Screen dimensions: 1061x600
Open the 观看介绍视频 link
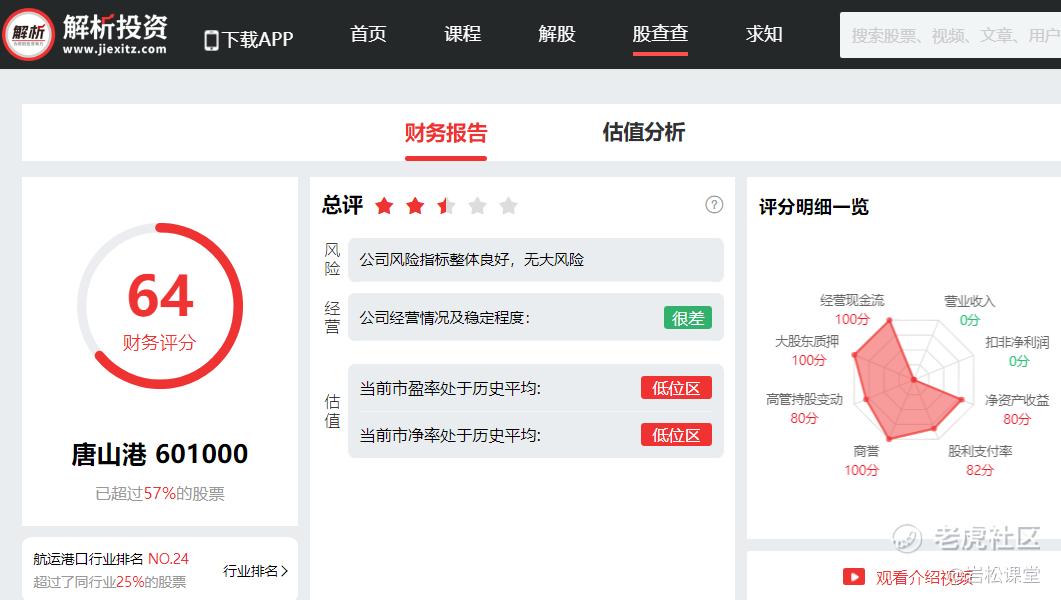click(924, 578)
